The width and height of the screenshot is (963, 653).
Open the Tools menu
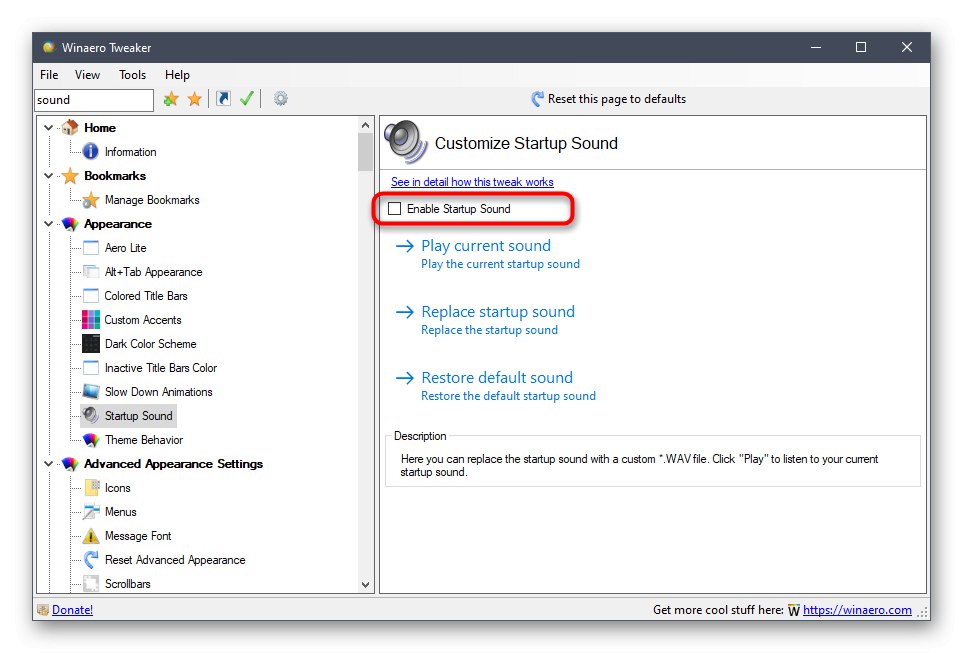point(133,75)
